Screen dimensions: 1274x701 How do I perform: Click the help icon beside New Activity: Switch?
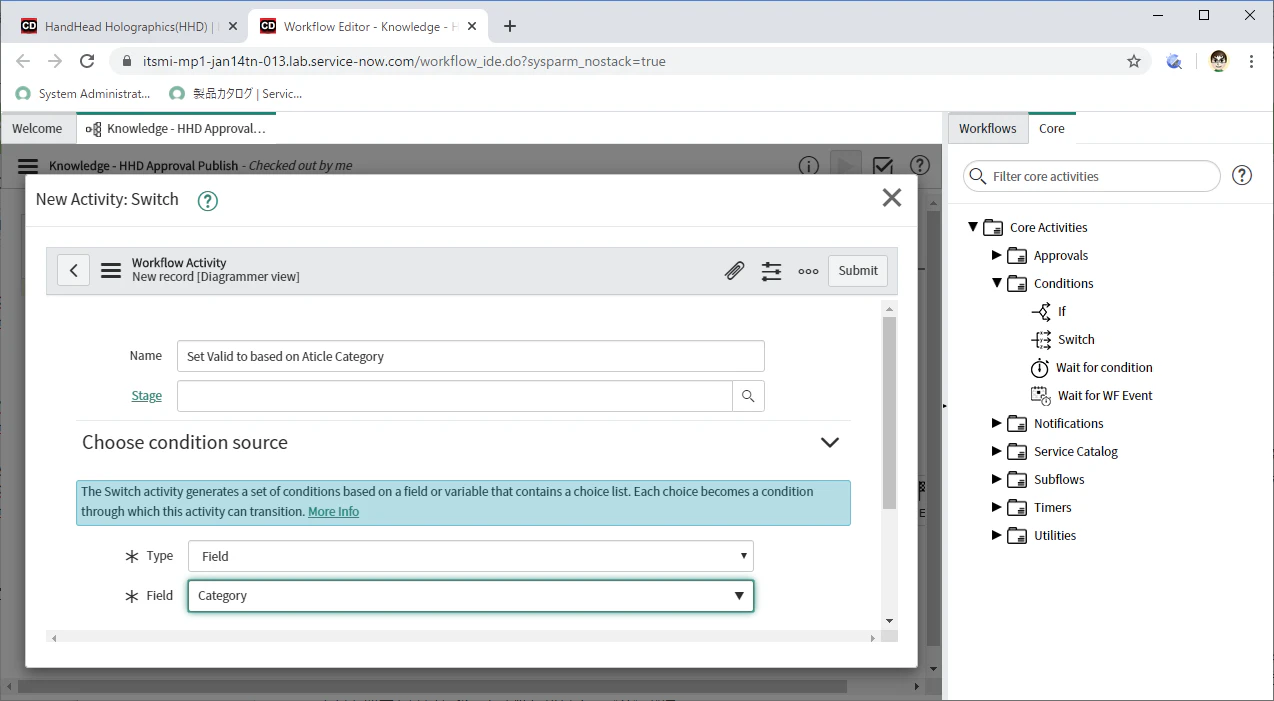(x=207, y=200)
